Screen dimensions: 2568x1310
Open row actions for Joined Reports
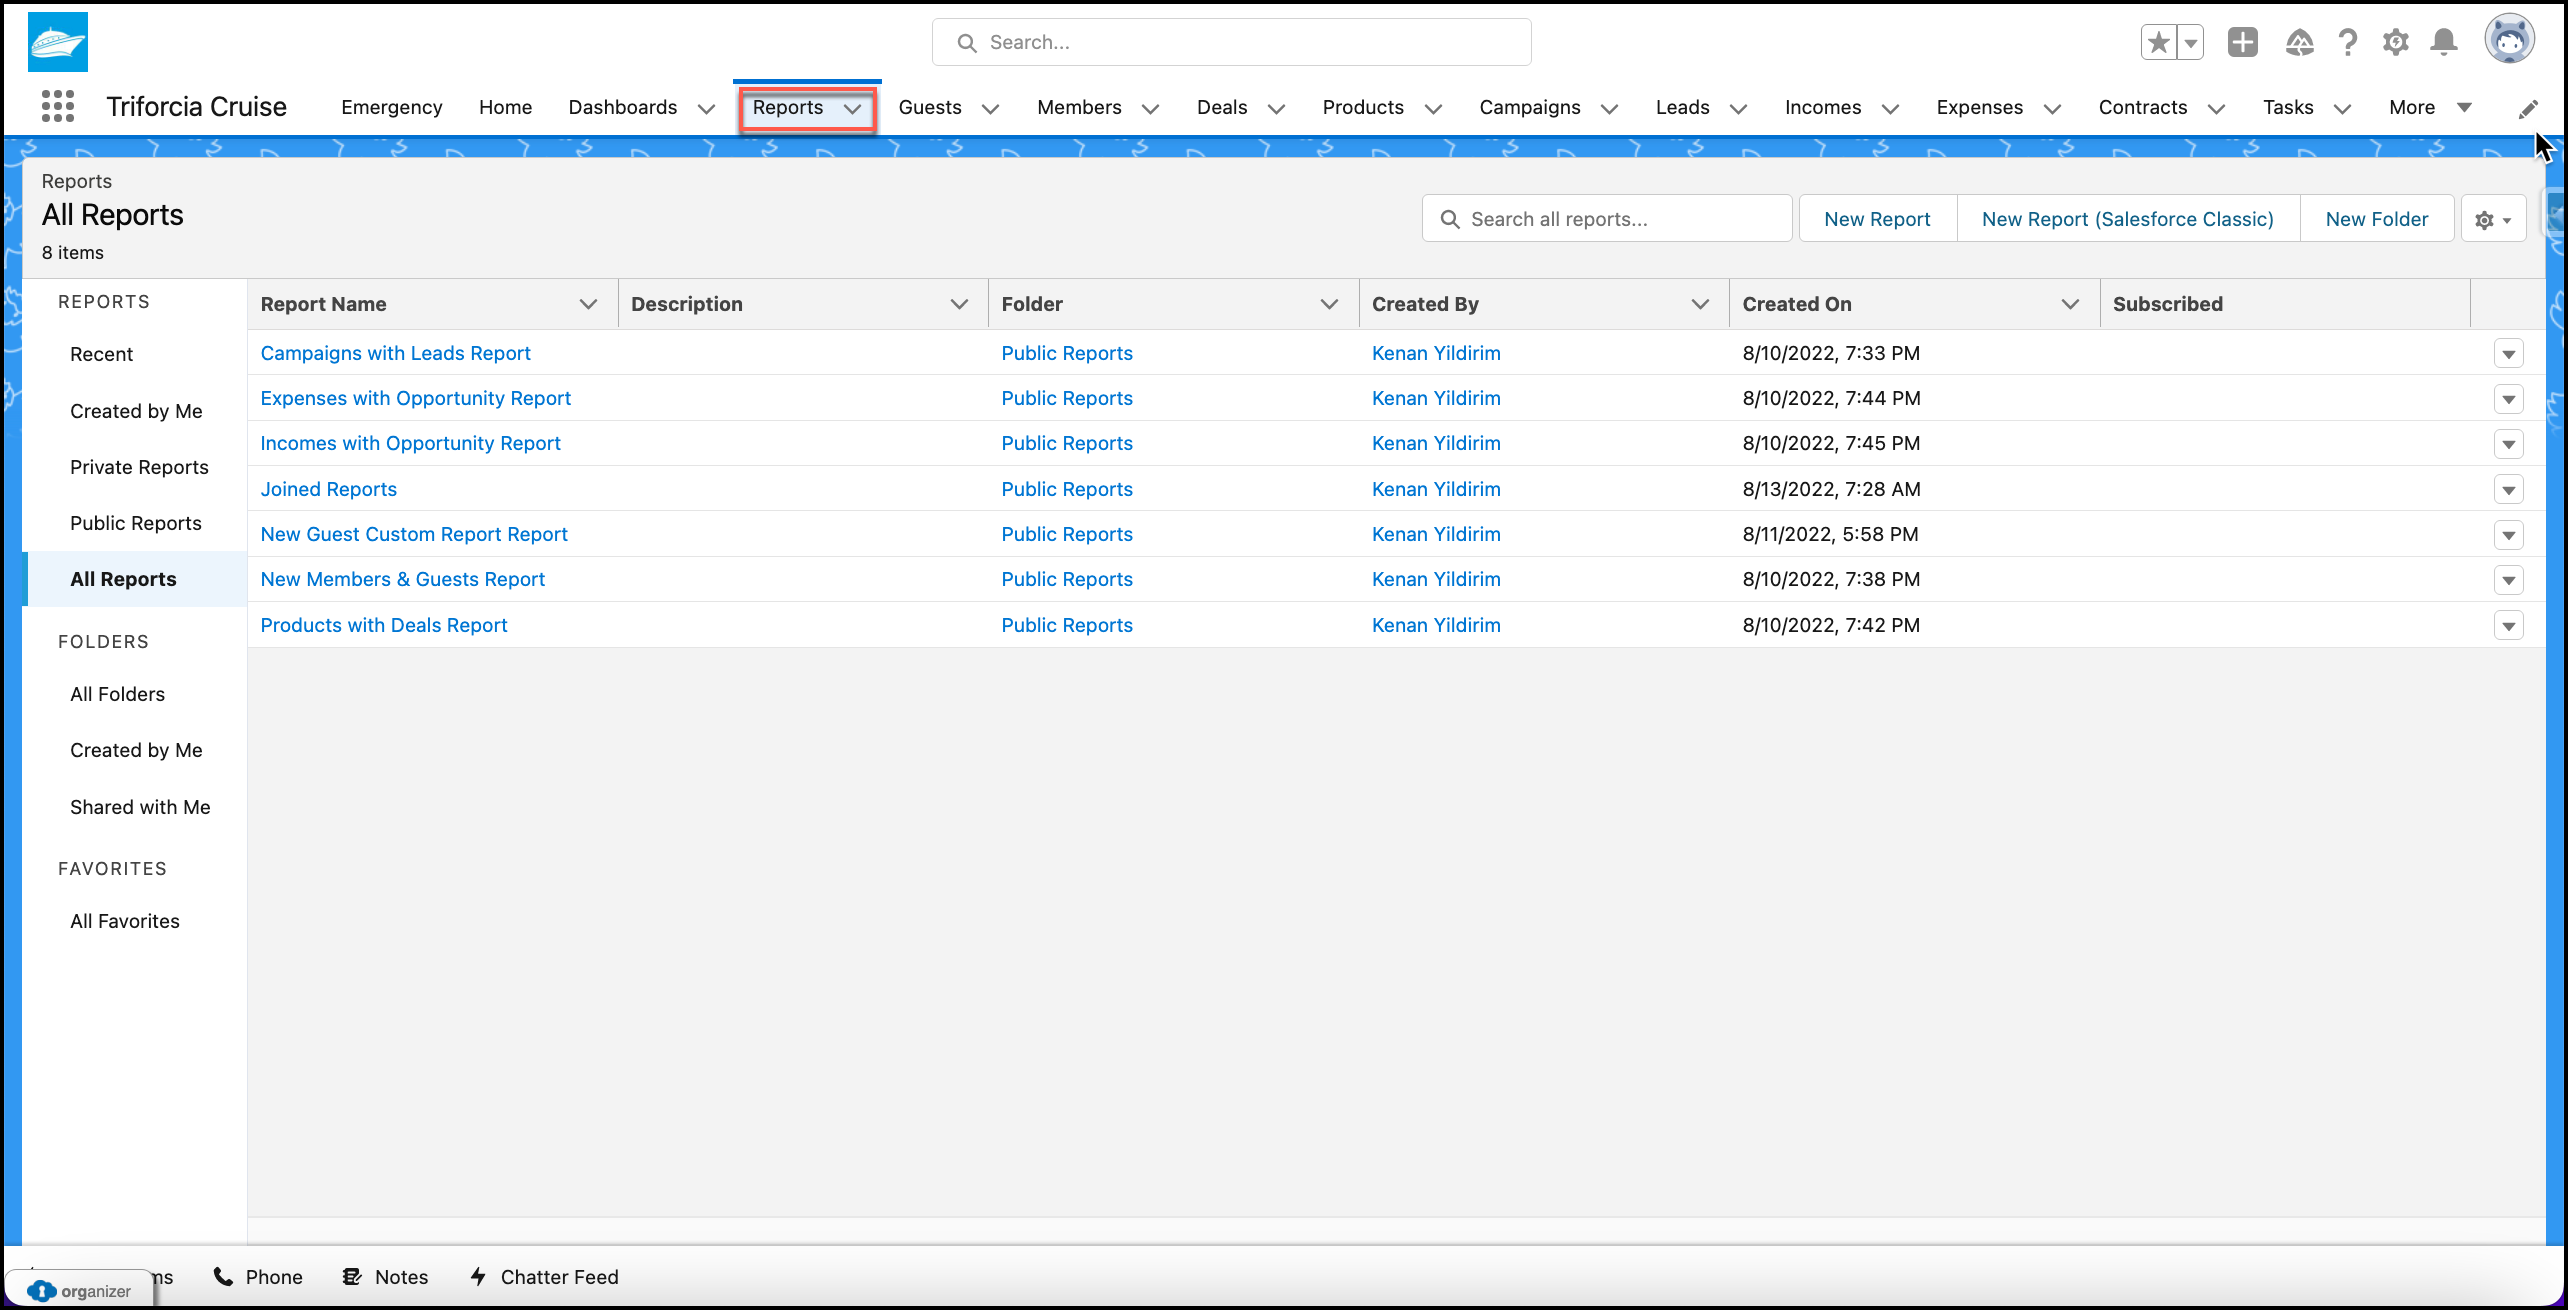(x=2509, y=489)
